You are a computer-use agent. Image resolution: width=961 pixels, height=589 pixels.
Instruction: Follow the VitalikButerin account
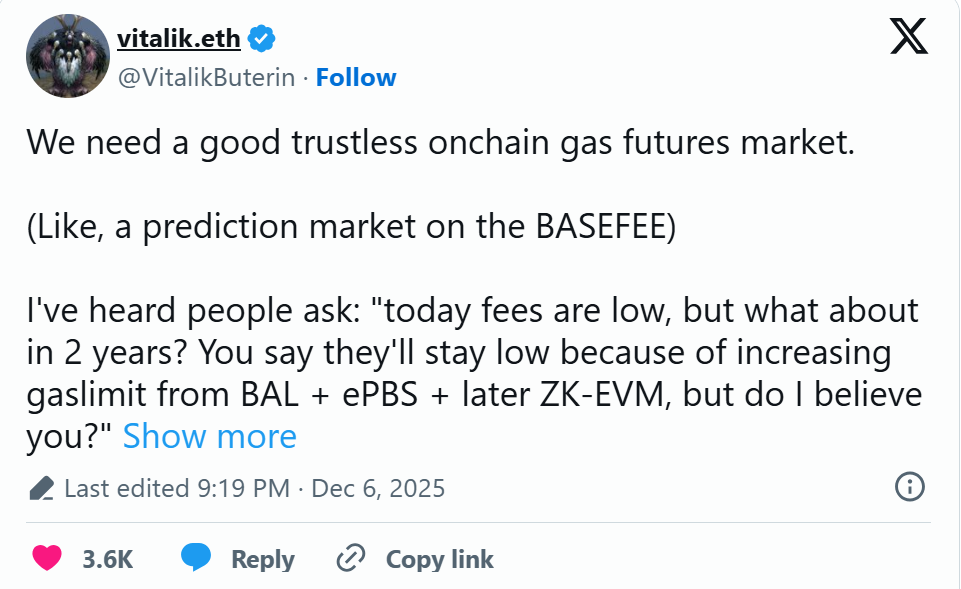pyautogui.click(x=356, y=78)
